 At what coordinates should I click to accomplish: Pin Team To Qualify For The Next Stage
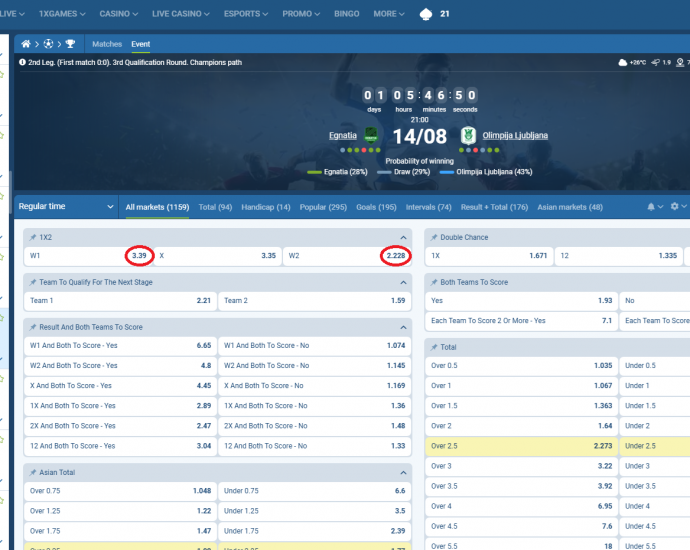point(33,282)
